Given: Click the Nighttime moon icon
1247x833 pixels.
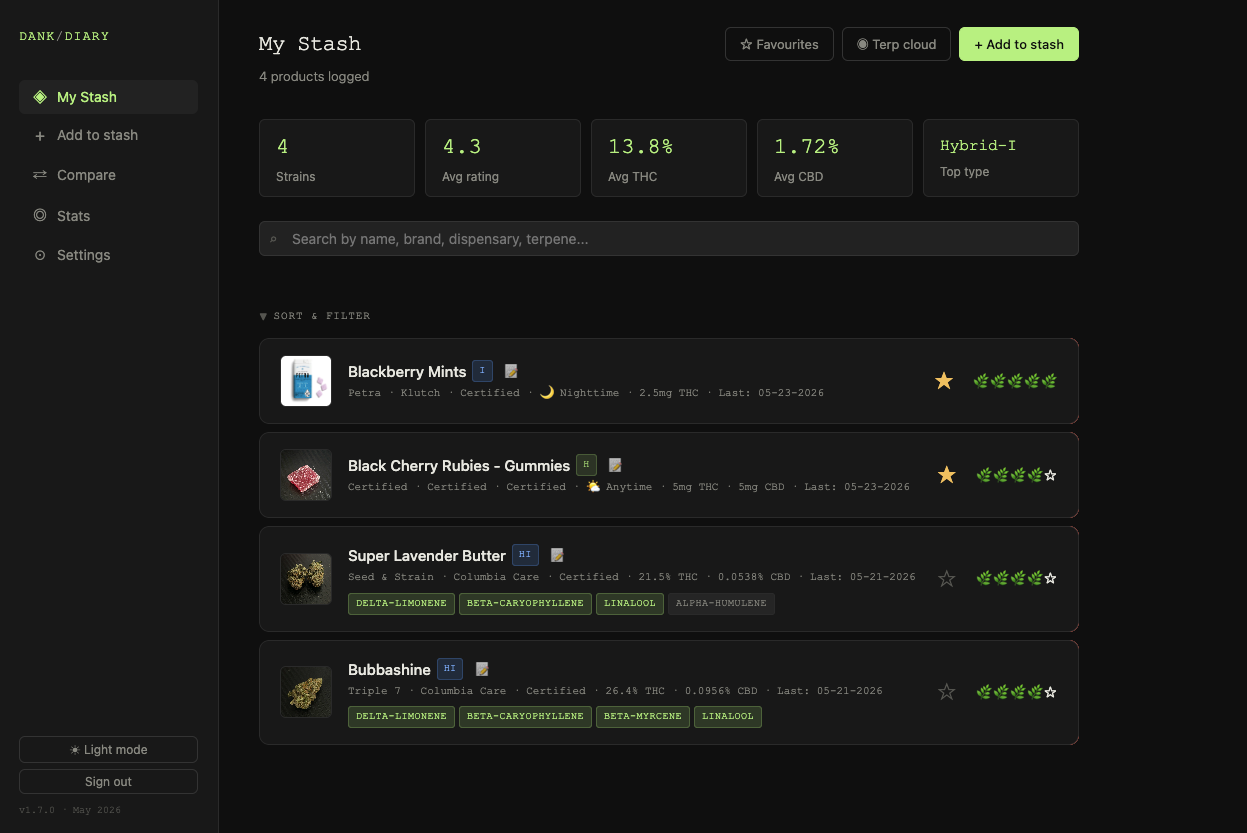Looking at the screenshot, I should pos(547,393).
